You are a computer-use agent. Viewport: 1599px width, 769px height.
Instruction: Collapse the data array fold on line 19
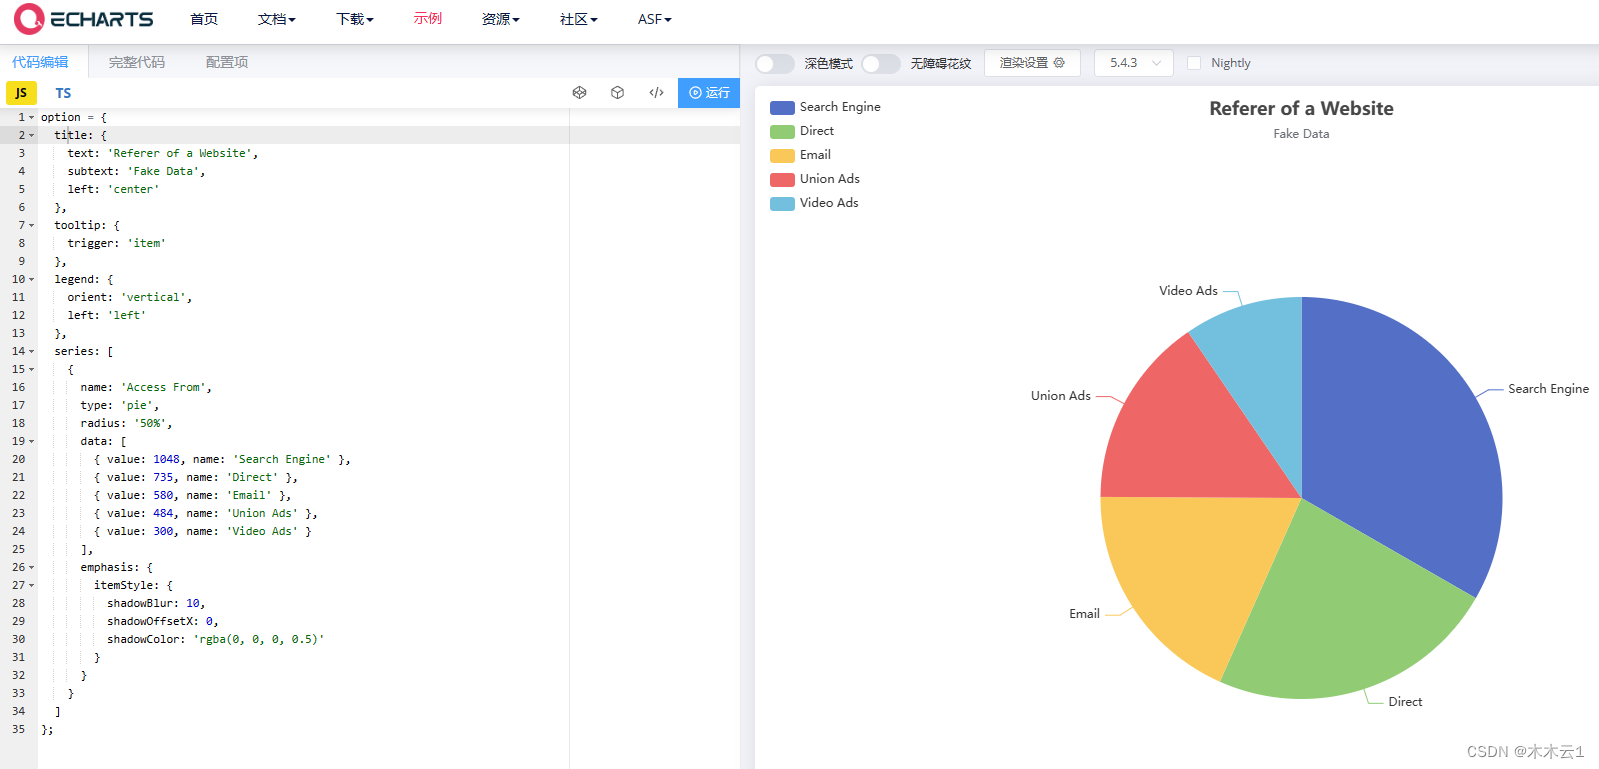pyautogui.click(x=32, y=441)
